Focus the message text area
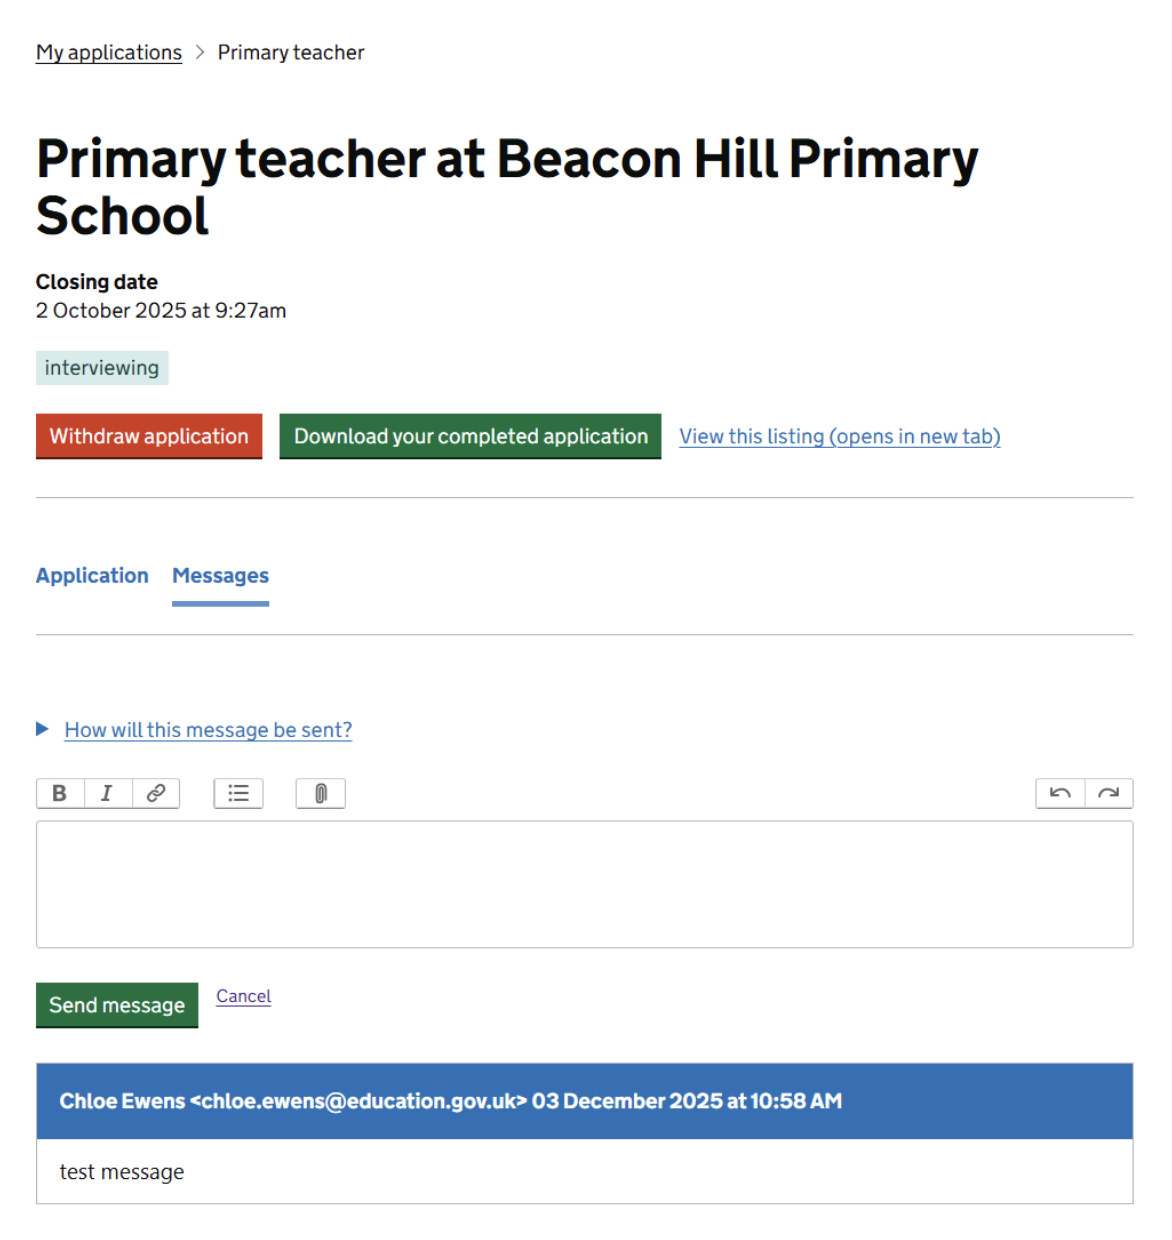The image size is (1172, 1240). coord(584,884)
